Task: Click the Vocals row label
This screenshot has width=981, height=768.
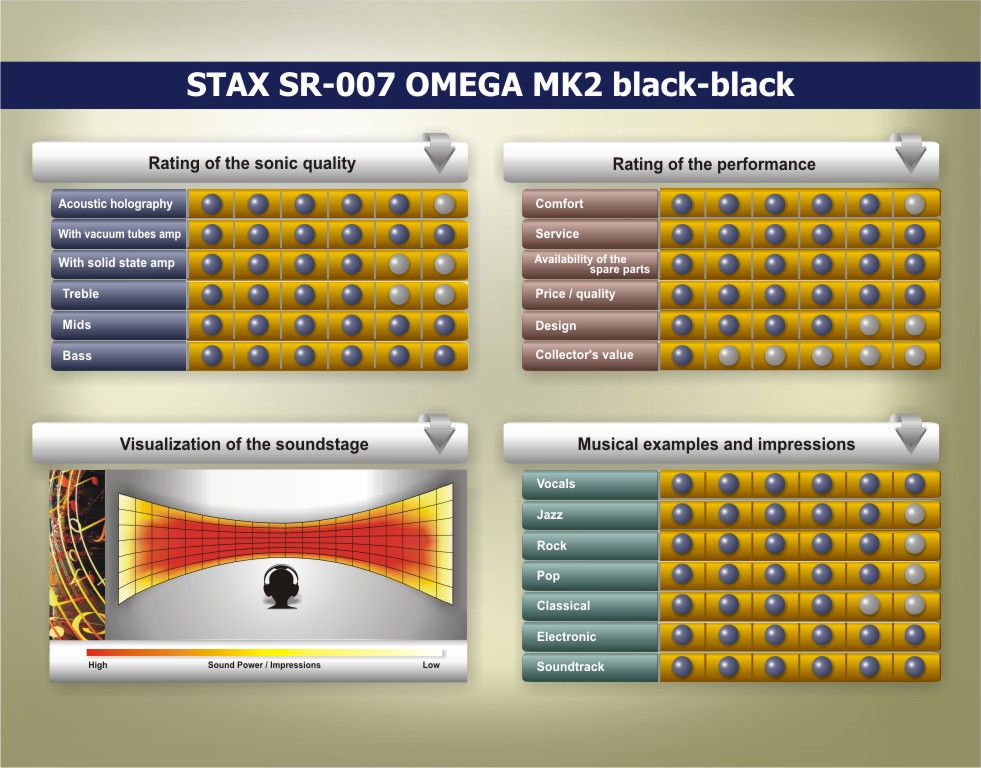Action: 590,484
